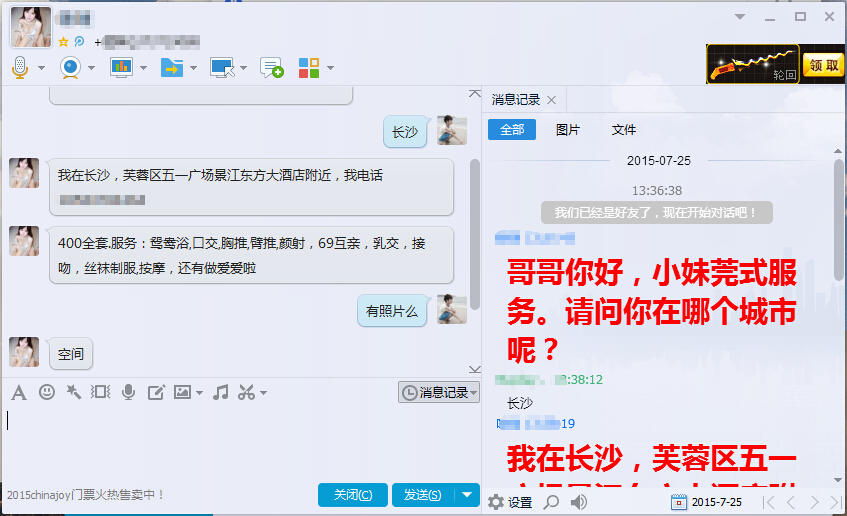This screenshot has height=516, width=847.
Task: Open the emoji smiley picker
Action: (x=47, y=392)
